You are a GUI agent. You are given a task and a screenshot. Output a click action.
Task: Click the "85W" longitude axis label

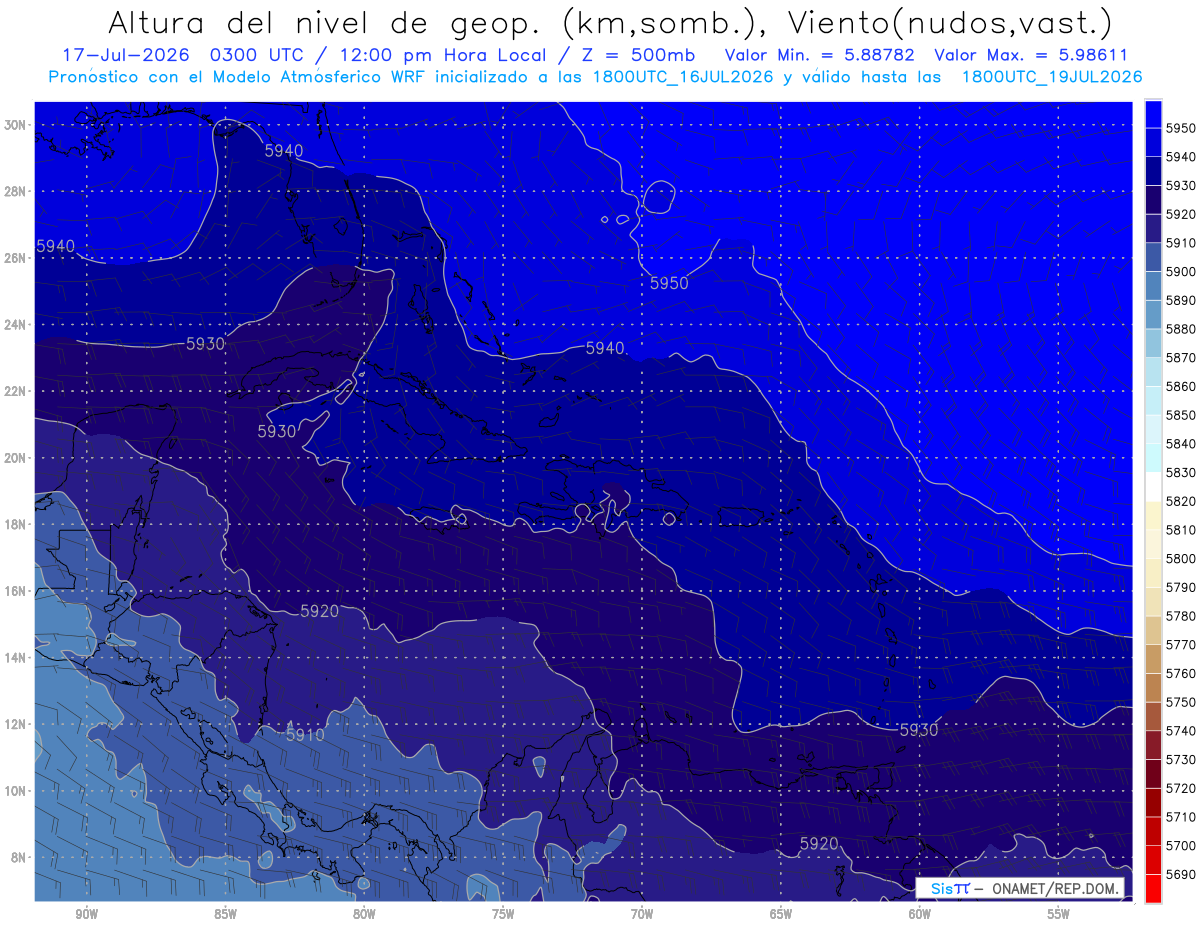pos(225,914)
